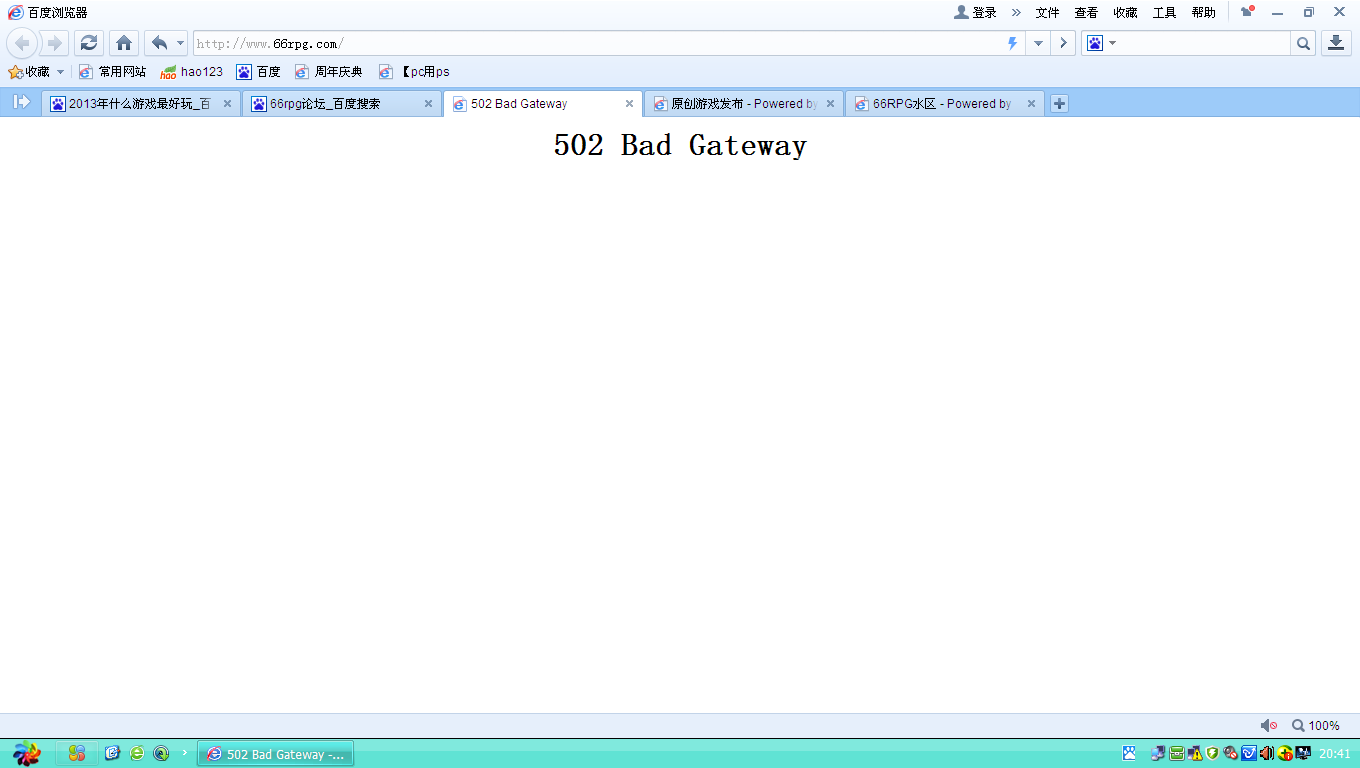Click the magnifier search button

(x=1303, y=43)
